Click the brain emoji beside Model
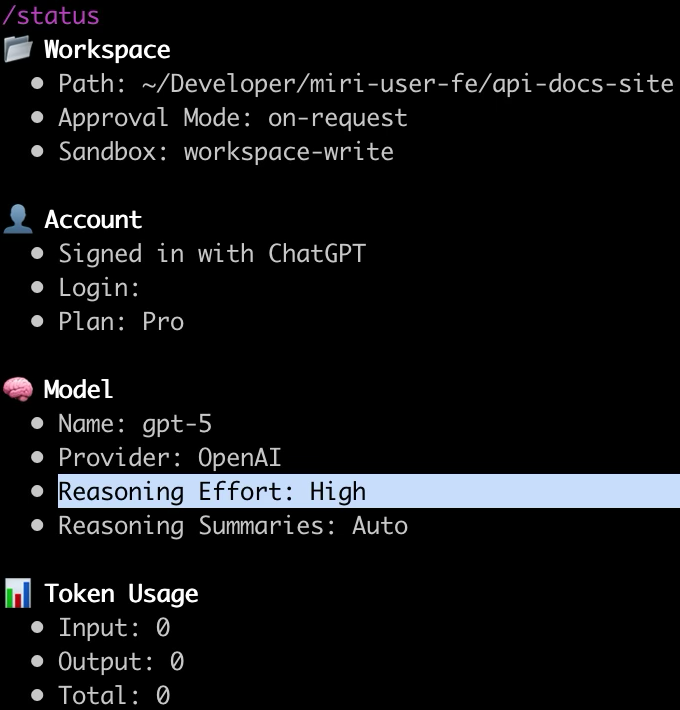 tap(18, 389)
